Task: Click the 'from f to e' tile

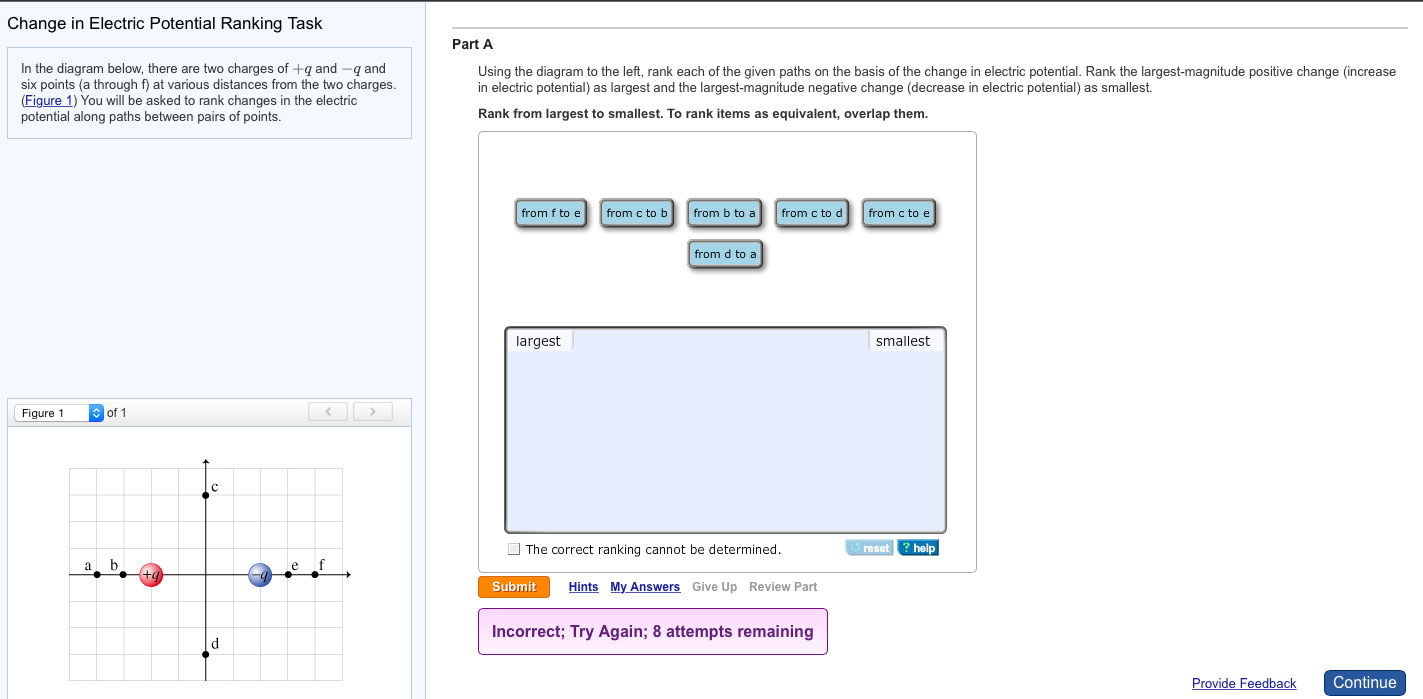Action: pyautogui.click(x=551, y=213)
